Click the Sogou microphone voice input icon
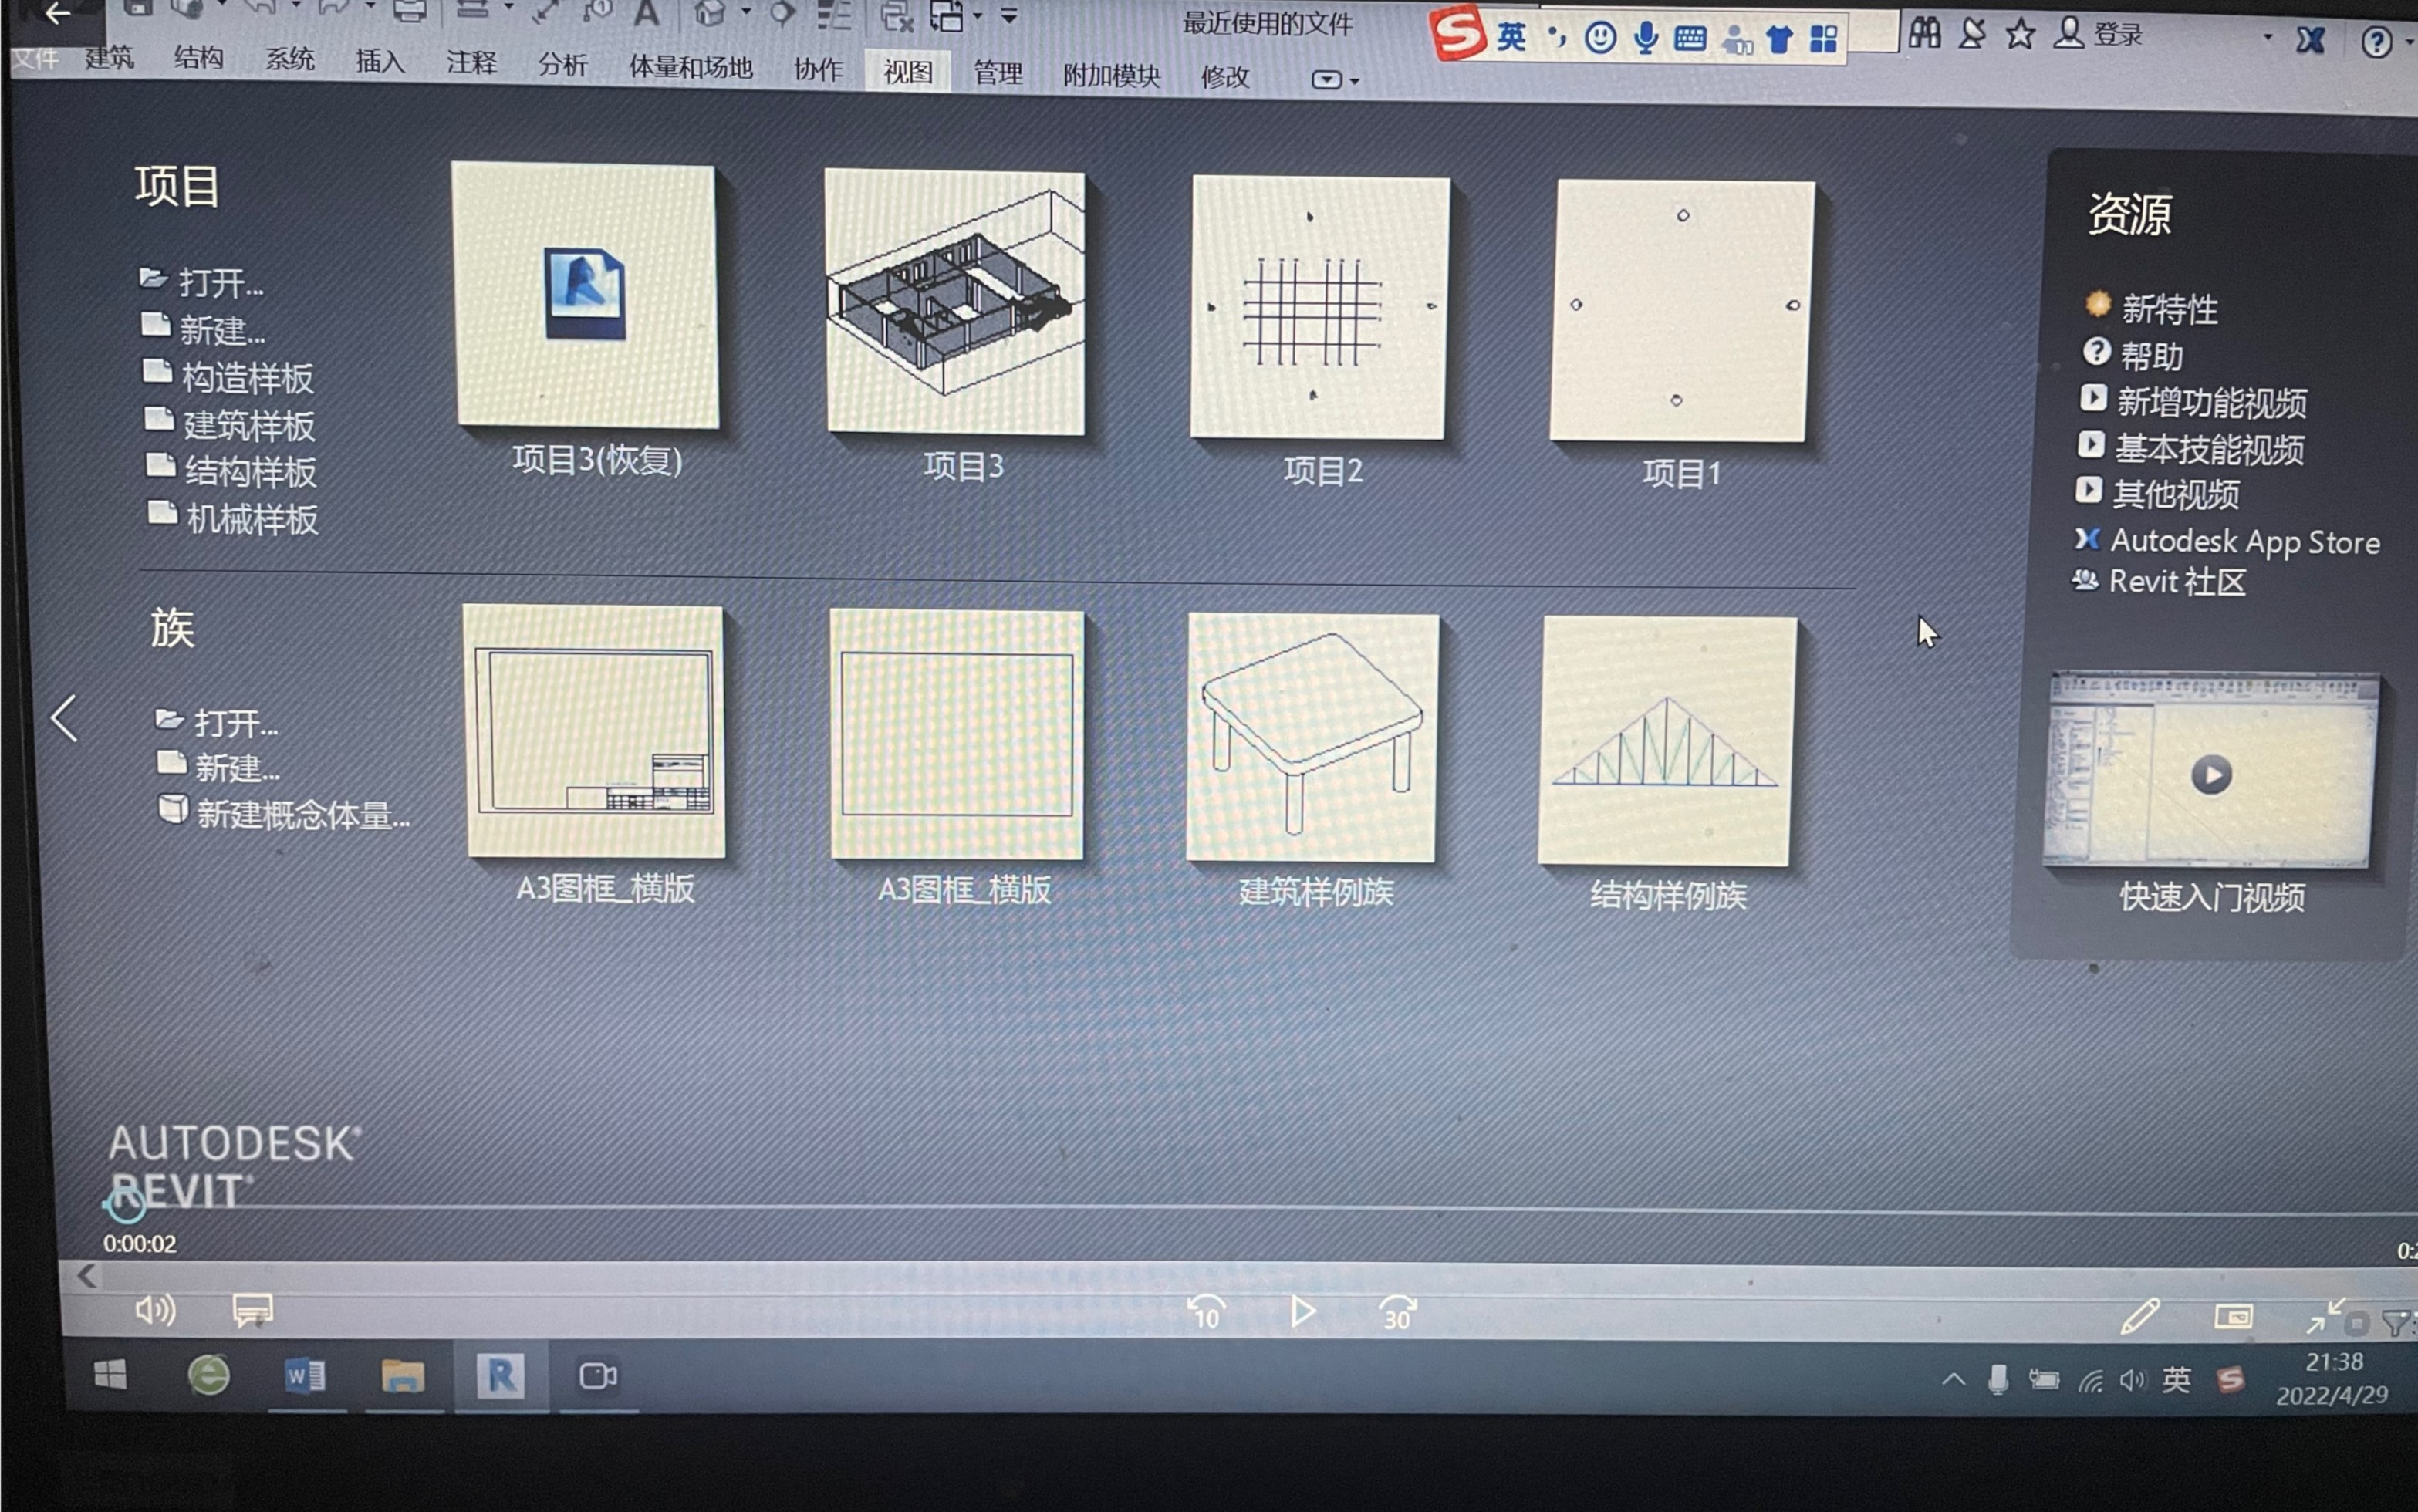 click(1645, 38)
